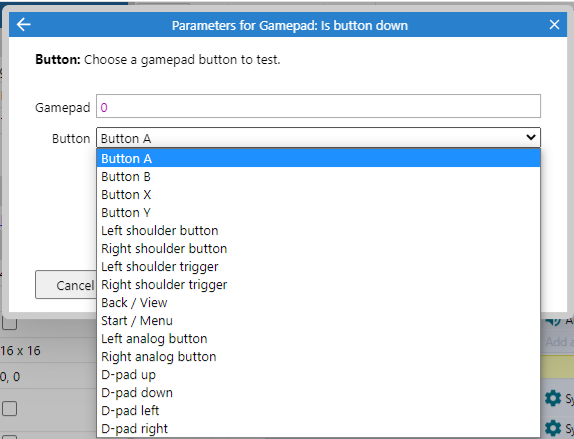Click the lower gear icon at bottom right
This screenshot has width=574, height=439.
coord(553,428)
